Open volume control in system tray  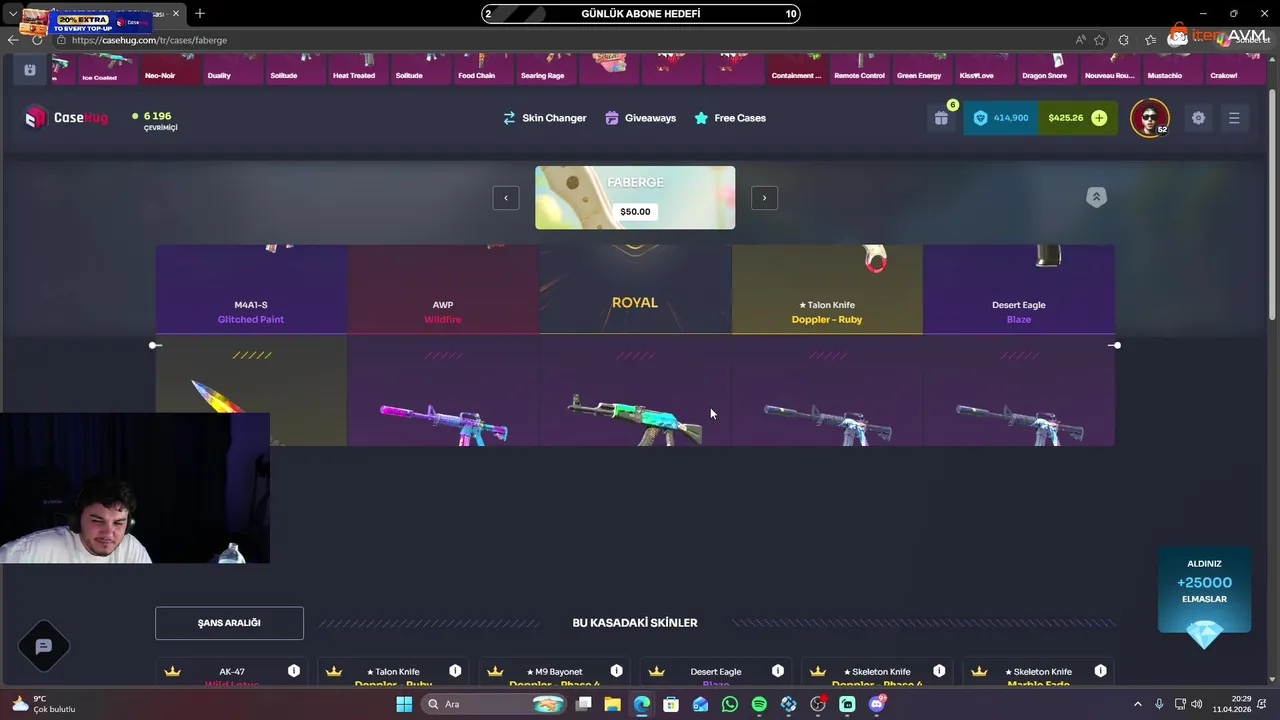(x=1197, y=704)
